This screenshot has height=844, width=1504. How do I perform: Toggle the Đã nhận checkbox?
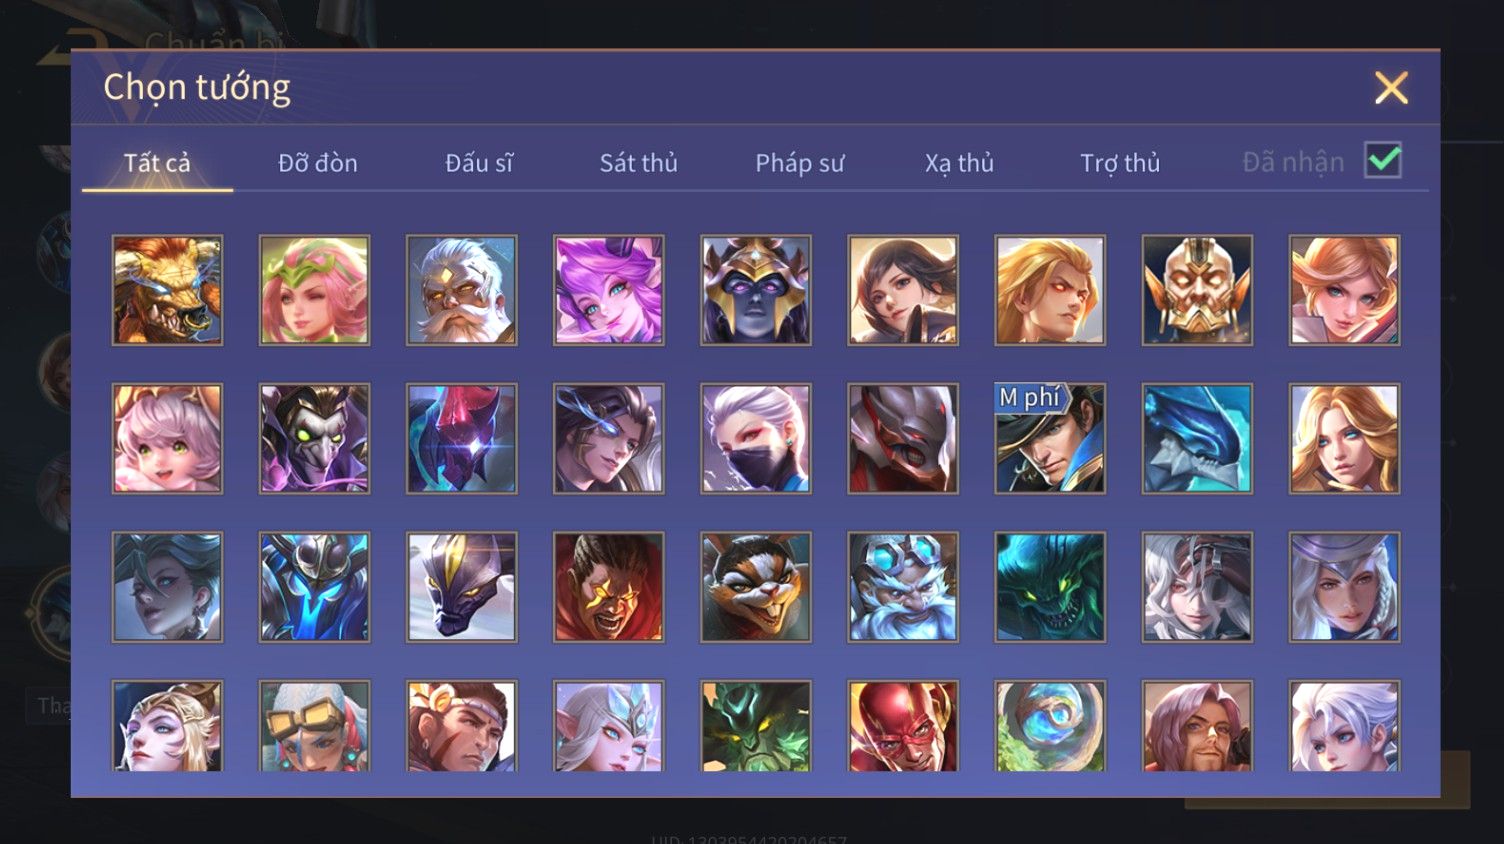click(1383, 161)
